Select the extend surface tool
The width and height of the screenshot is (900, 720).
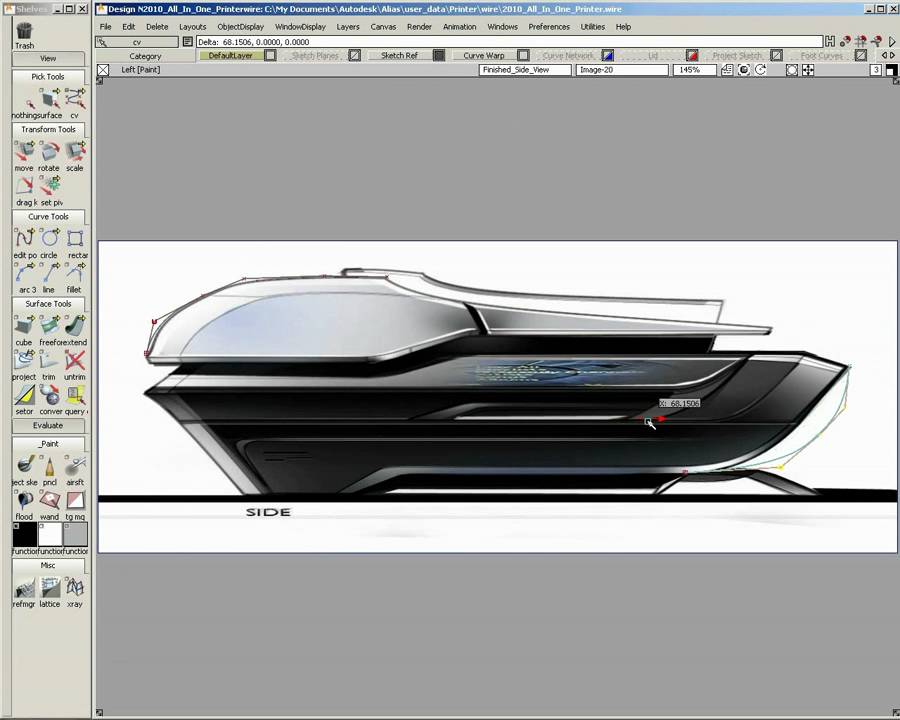coord(75,326)
